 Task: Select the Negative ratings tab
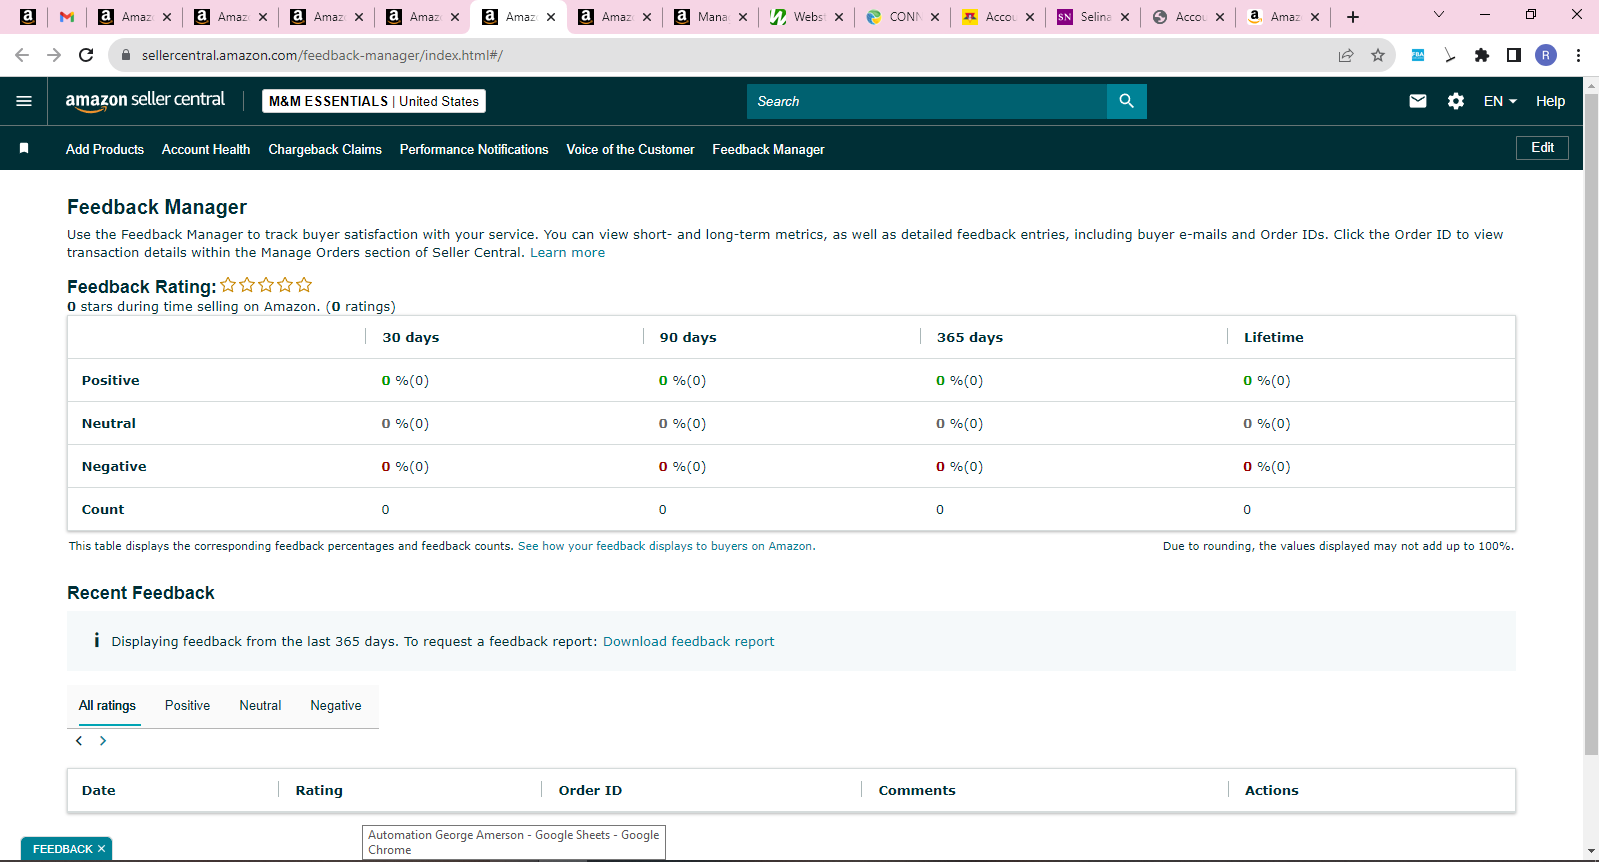(336, 706)
